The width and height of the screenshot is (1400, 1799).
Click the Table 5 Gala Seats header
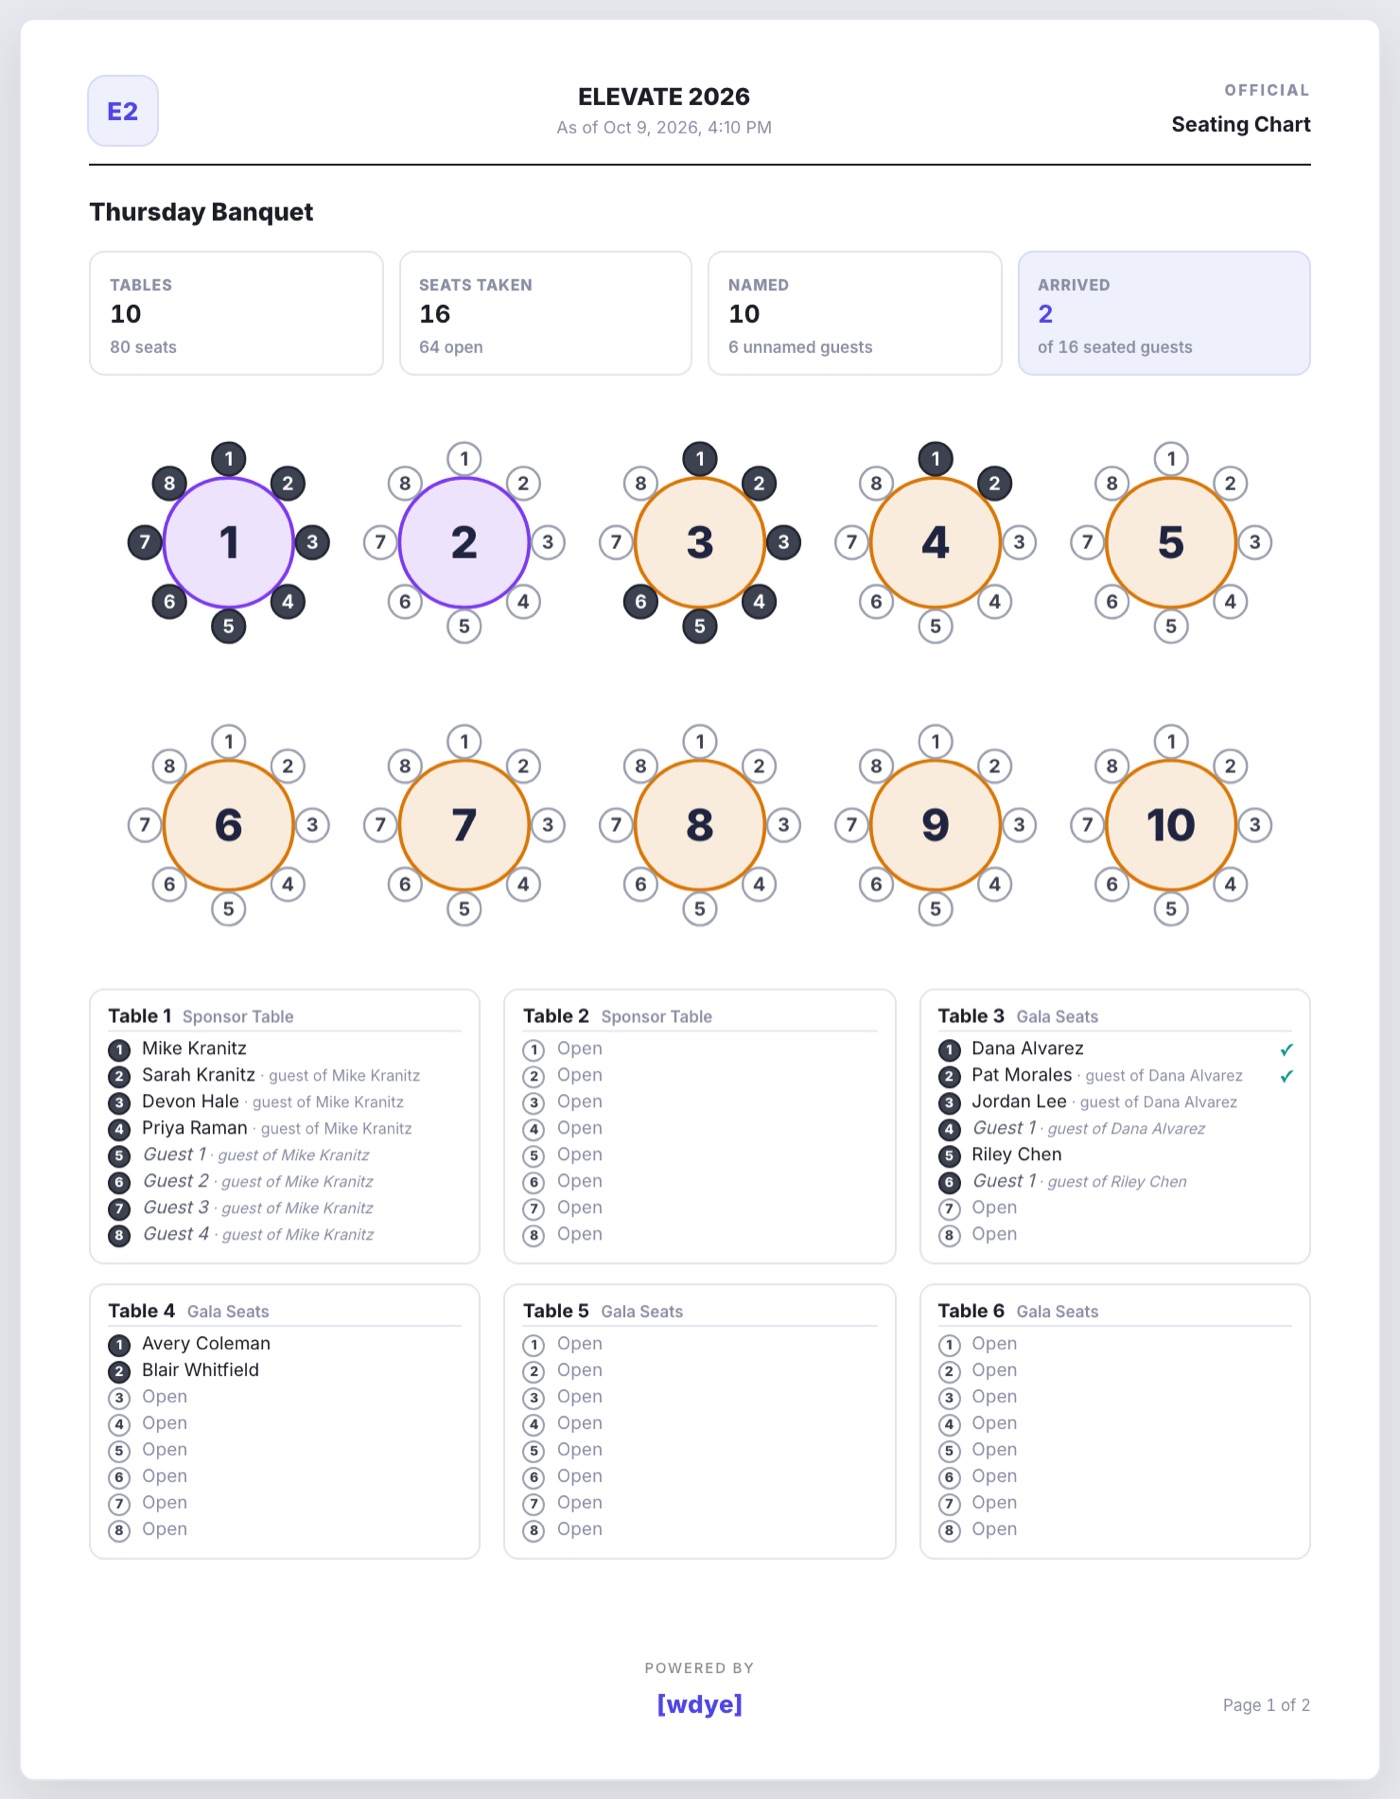coord(603,1311)
